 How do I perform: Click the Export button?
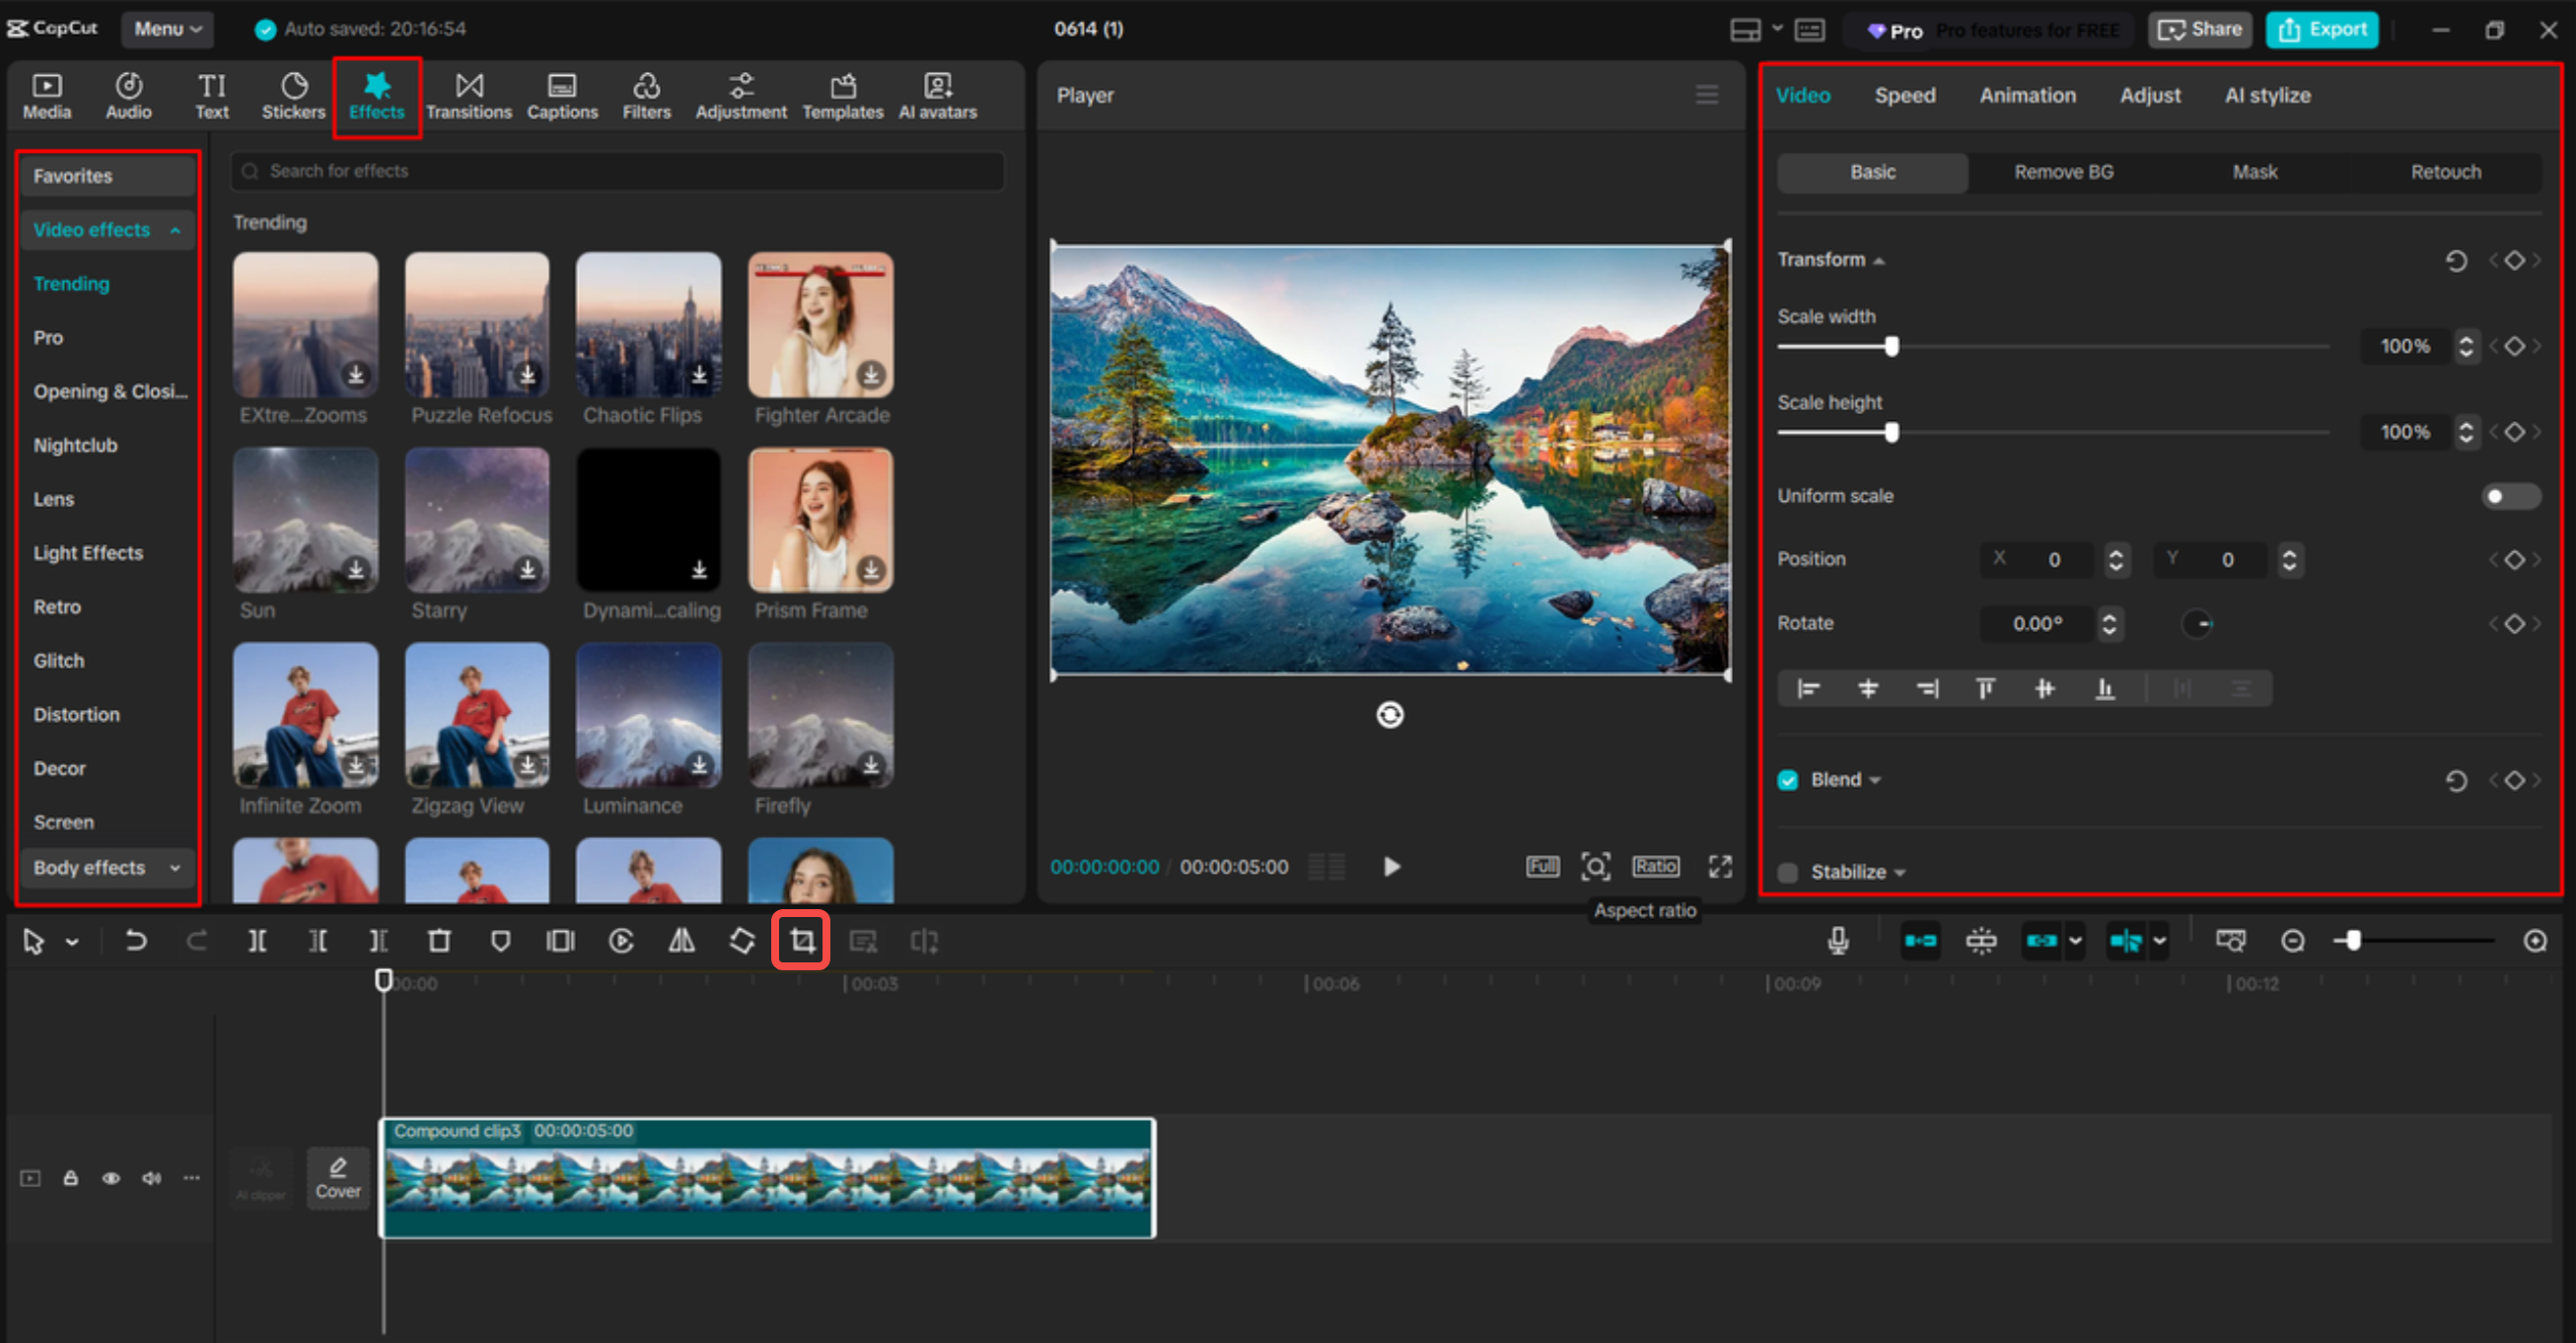(x=2321, y=29)
